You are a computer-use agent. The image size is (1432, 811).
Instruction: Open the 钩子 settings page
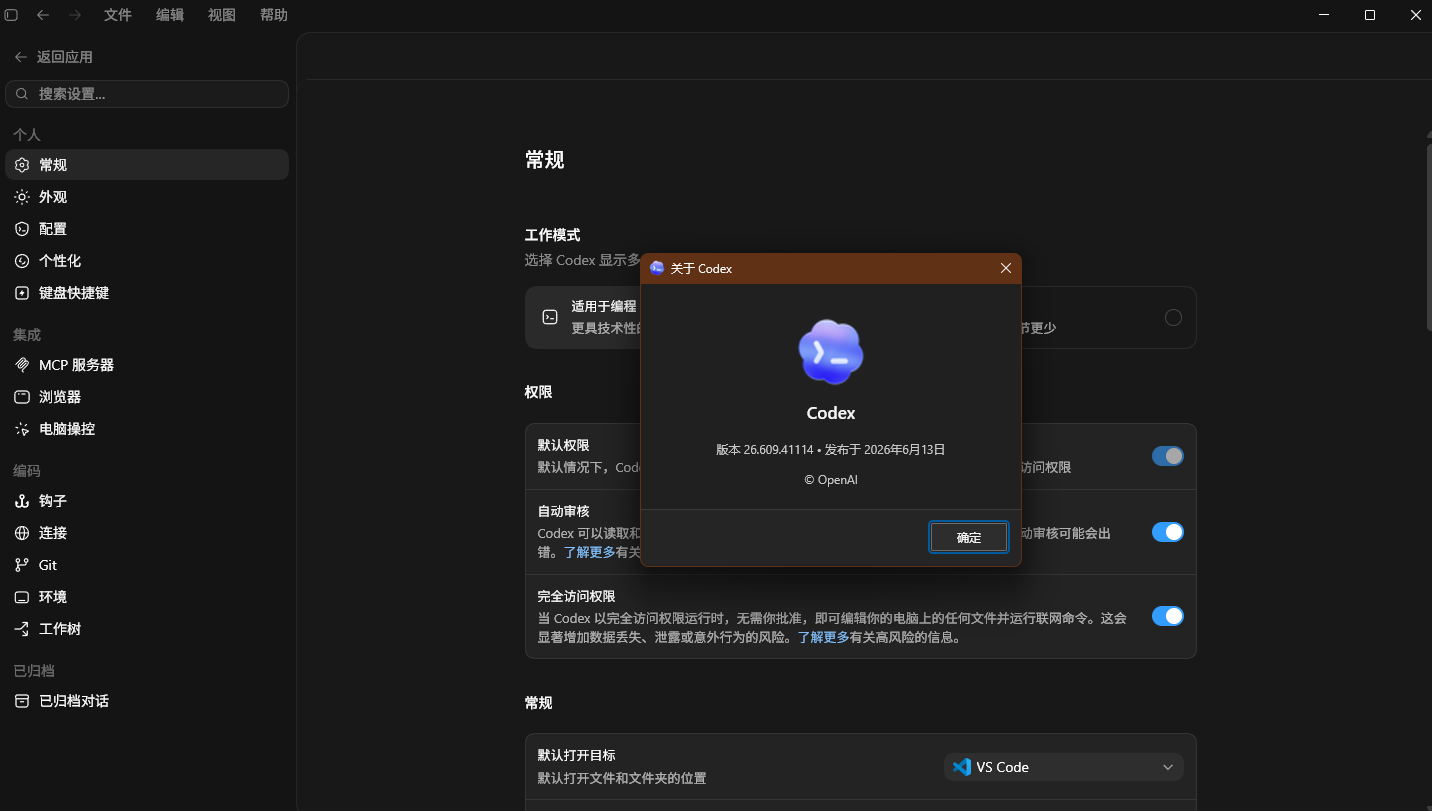(x=147, y=501)
